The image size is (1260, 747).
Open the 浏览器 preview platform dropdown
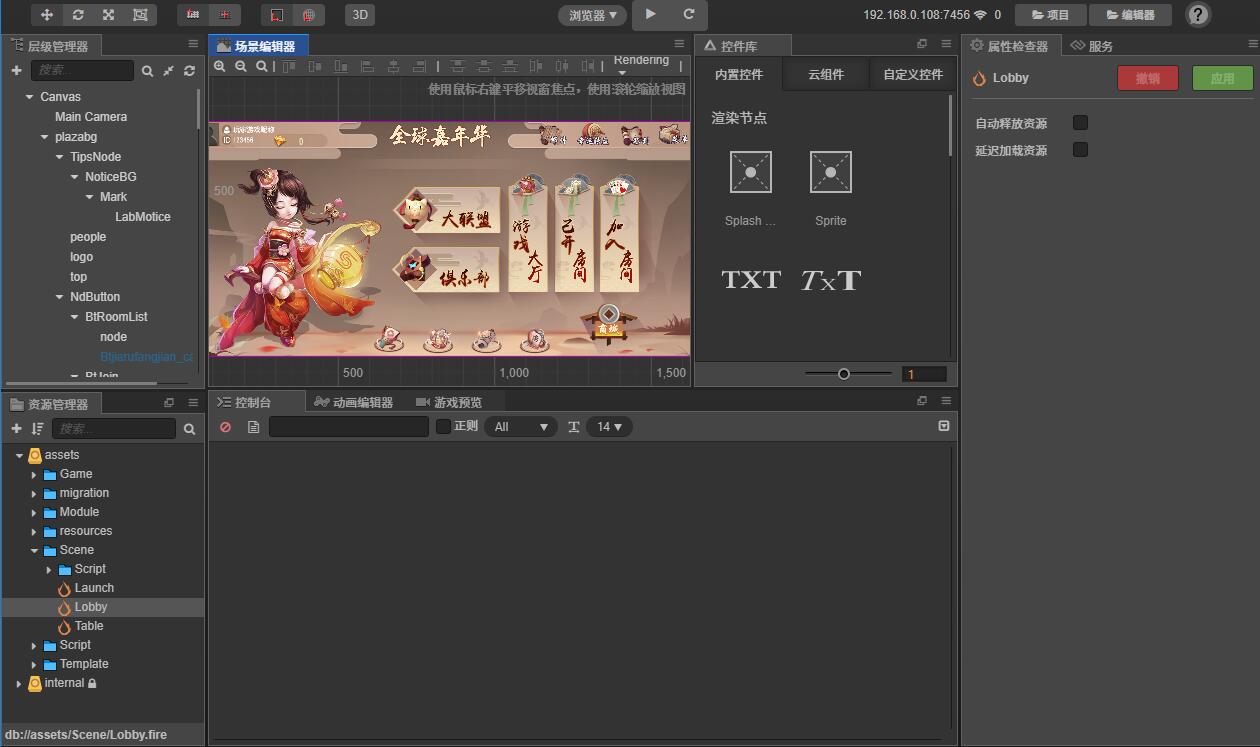click(x=592, y=15)
